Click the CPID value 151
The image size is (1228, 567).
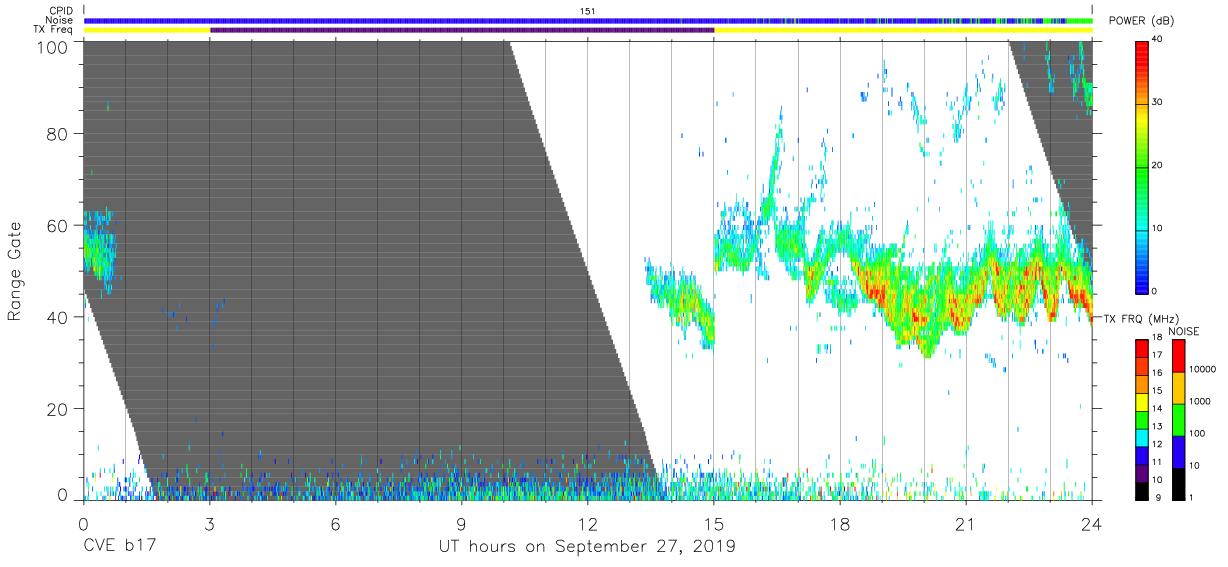coord(587,11)
